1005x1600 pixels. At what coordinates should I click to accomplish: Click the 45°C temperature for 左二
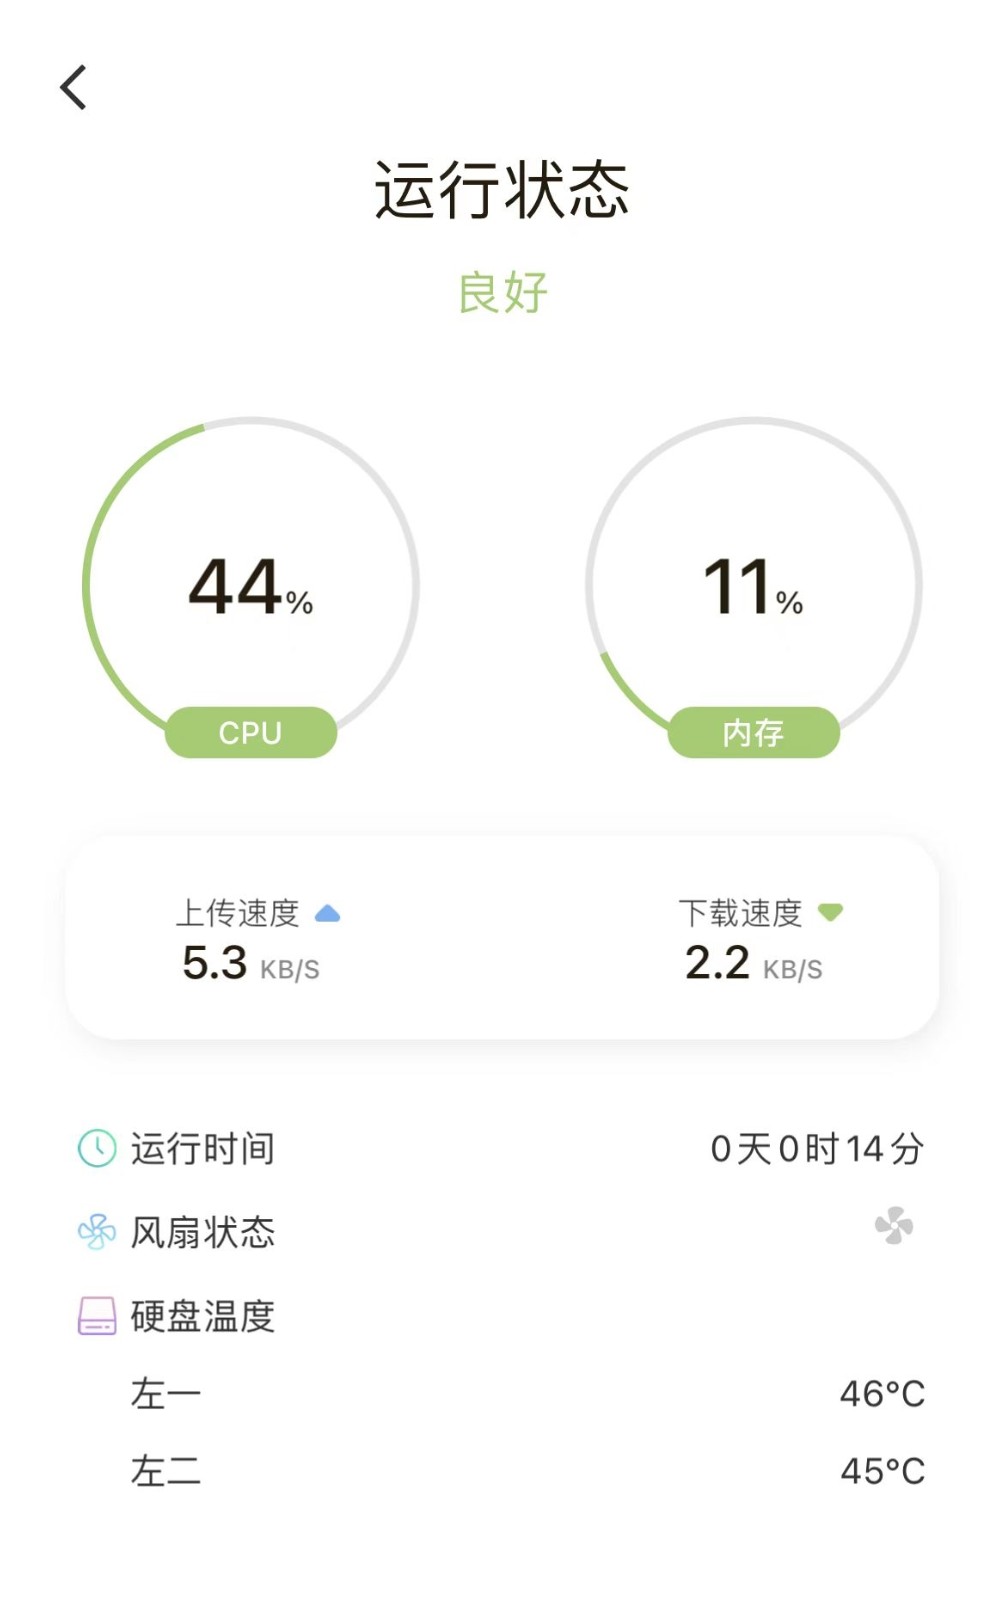[x=883, y=1471]
